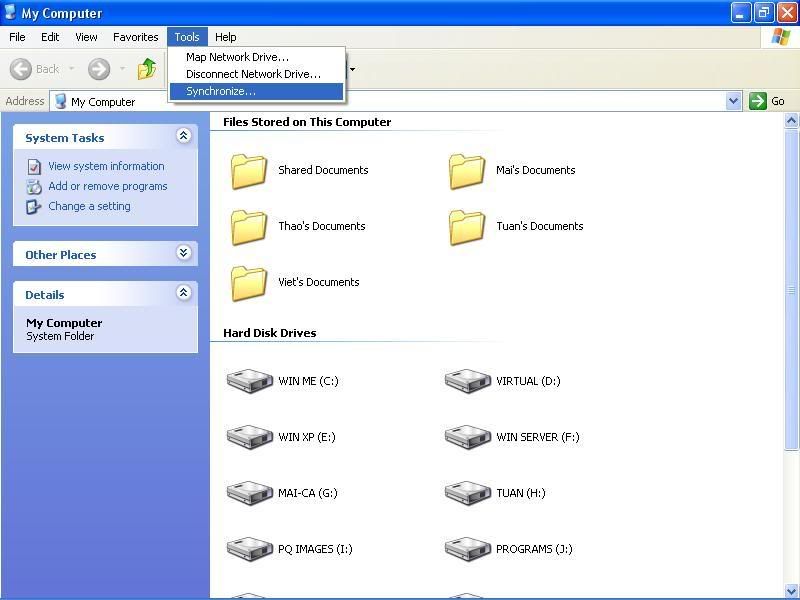Click the Details header text
800x600 pixels.
[x=45, y=295]
